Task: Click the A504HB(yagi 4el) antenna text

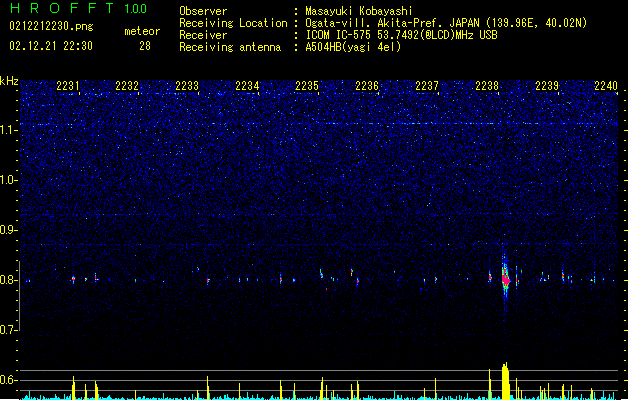Action: click(353, 47)
